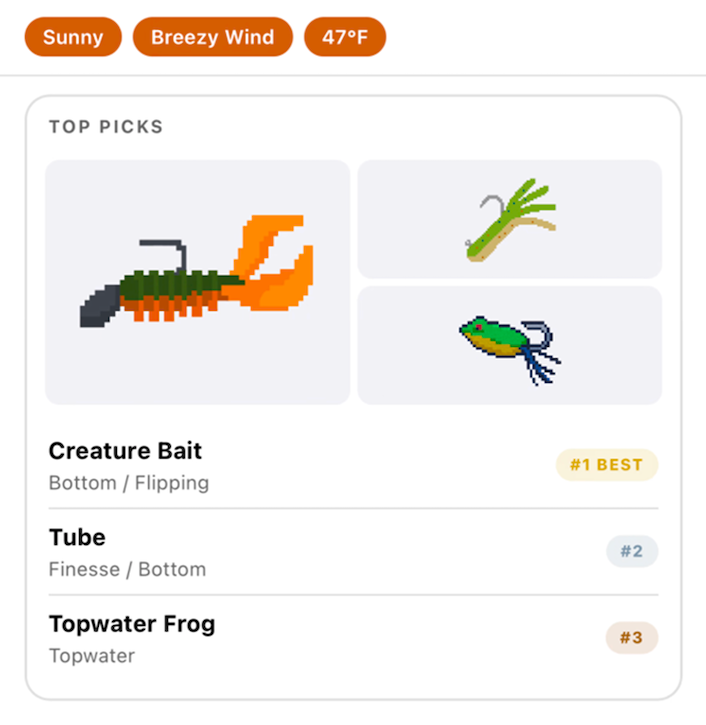Open the Creature Bait title entry

(125, 451)
